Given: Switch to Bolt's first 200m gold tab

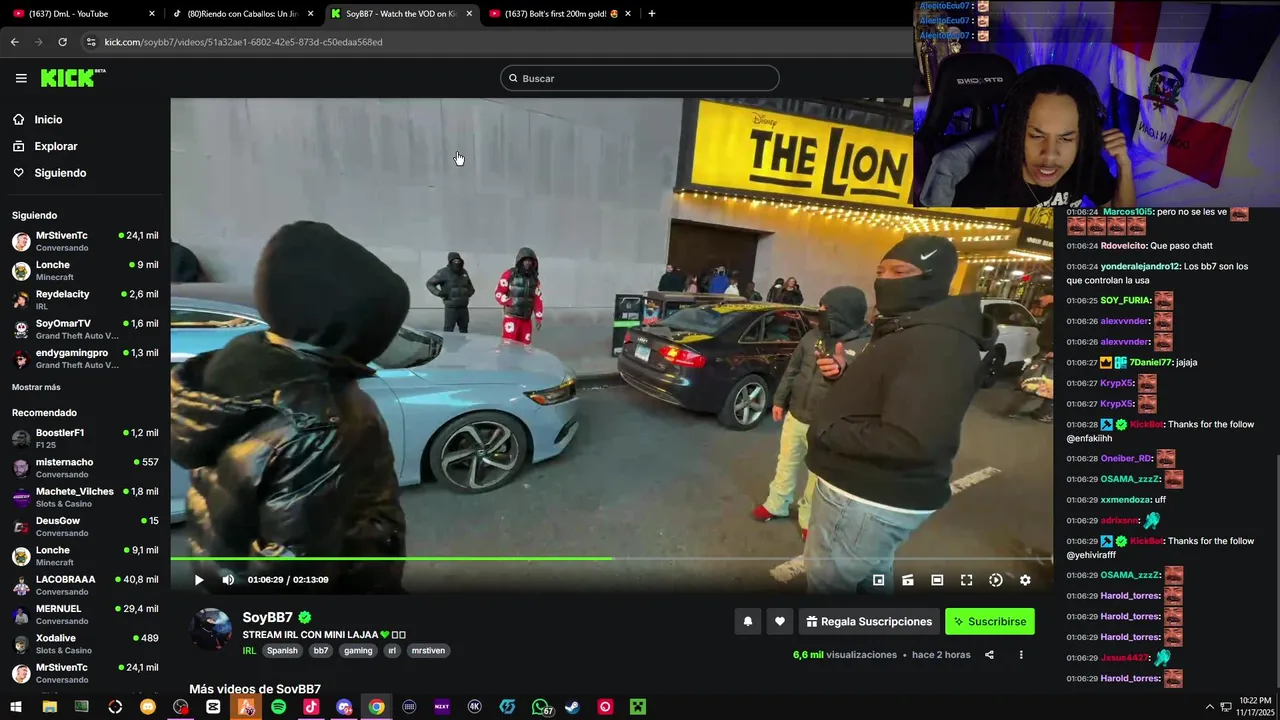Looking at the screenshot, I should coord(560,13).
